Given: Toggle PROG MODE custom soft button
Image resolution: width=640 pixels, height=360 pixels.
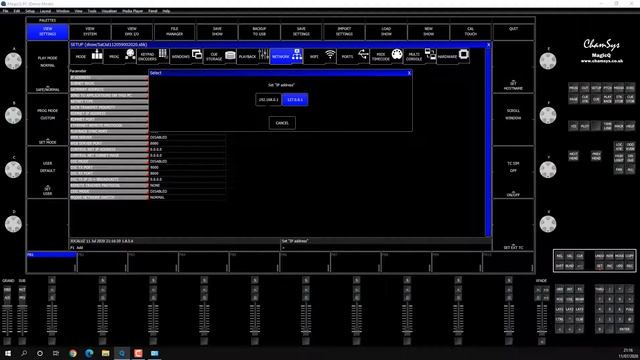Looking at the screenshot, I should click(47, 120).
